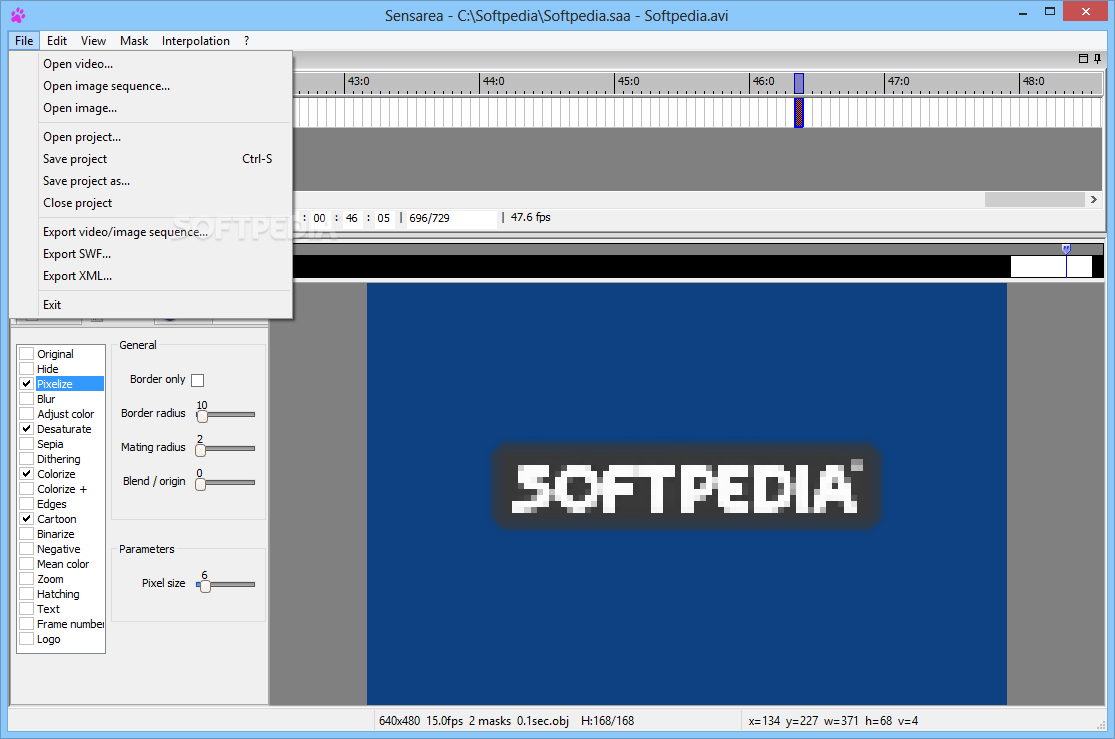Choose Open image sequence... menu entry
This screenshot has width=1115, height=739.
point(151,85)
